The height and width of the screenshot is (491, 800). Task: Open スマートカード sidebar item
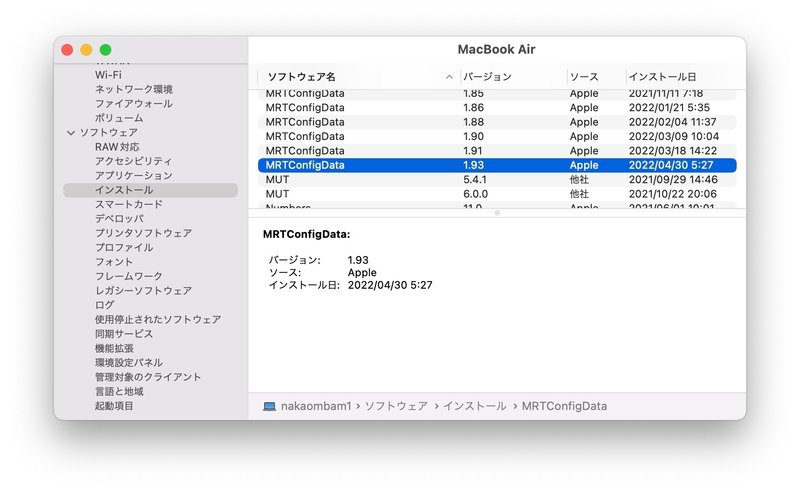pyautogui.click(x=129, y=204)
